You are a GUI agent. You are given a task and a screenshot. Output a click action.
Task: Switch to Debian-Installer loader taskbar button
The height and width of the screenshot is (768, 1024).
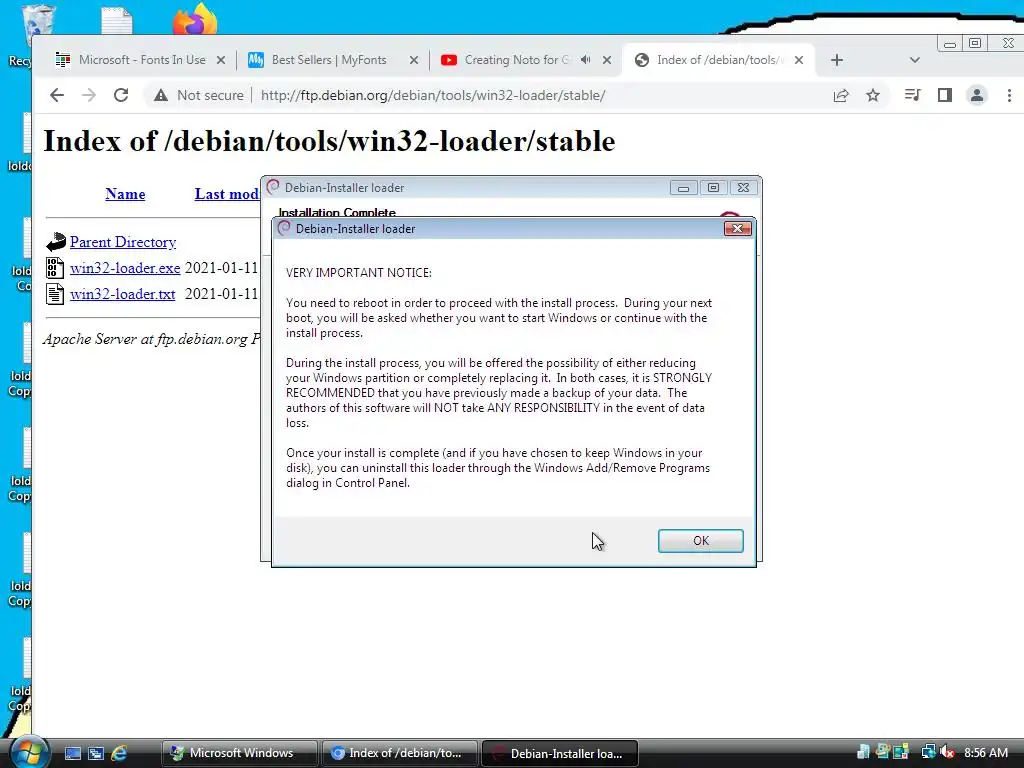pyautogui.click(x=560, y=753)
